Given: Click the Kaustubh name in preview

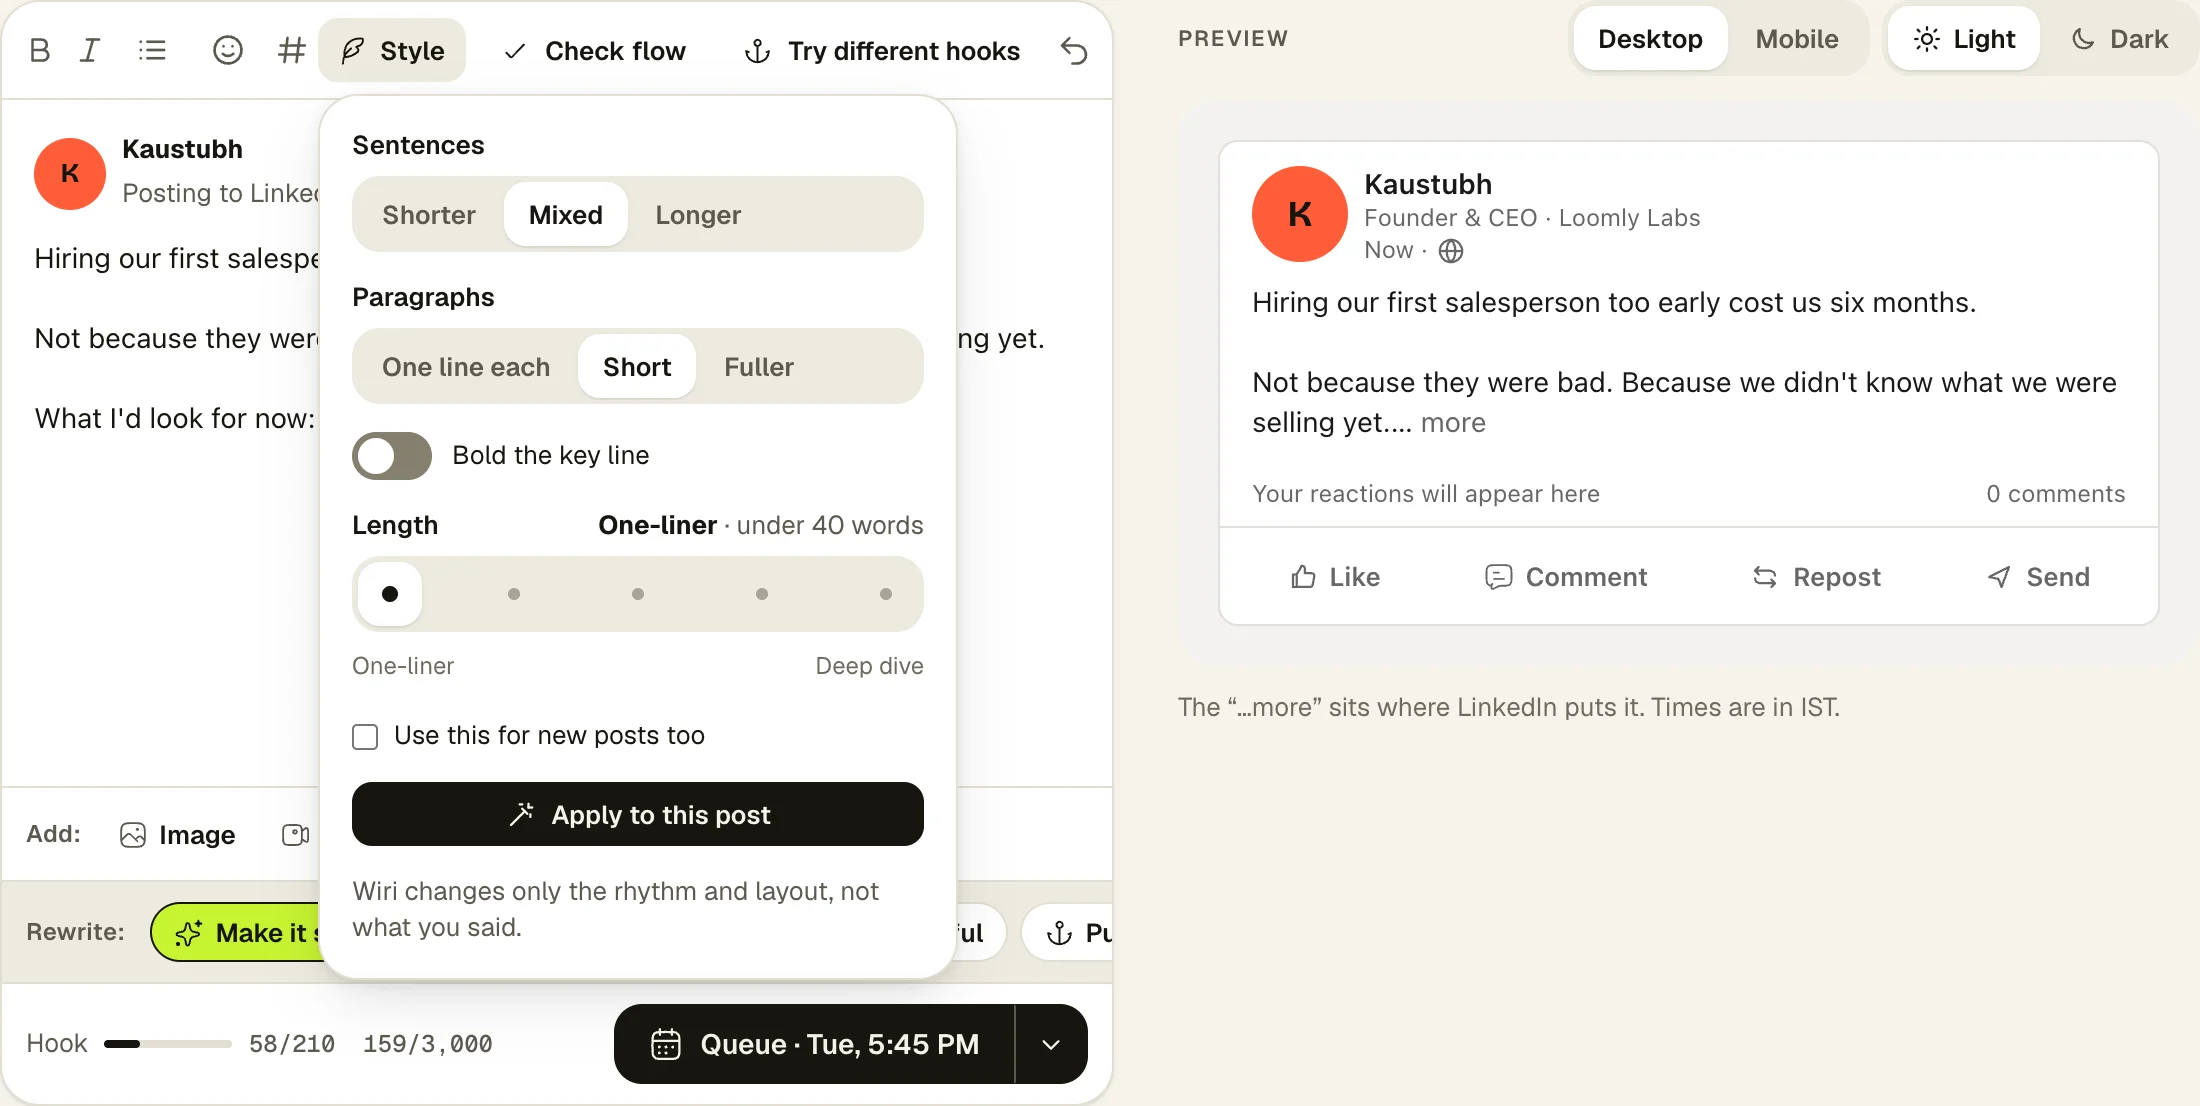Looking at the screenshot, I should pos(1428,184).
